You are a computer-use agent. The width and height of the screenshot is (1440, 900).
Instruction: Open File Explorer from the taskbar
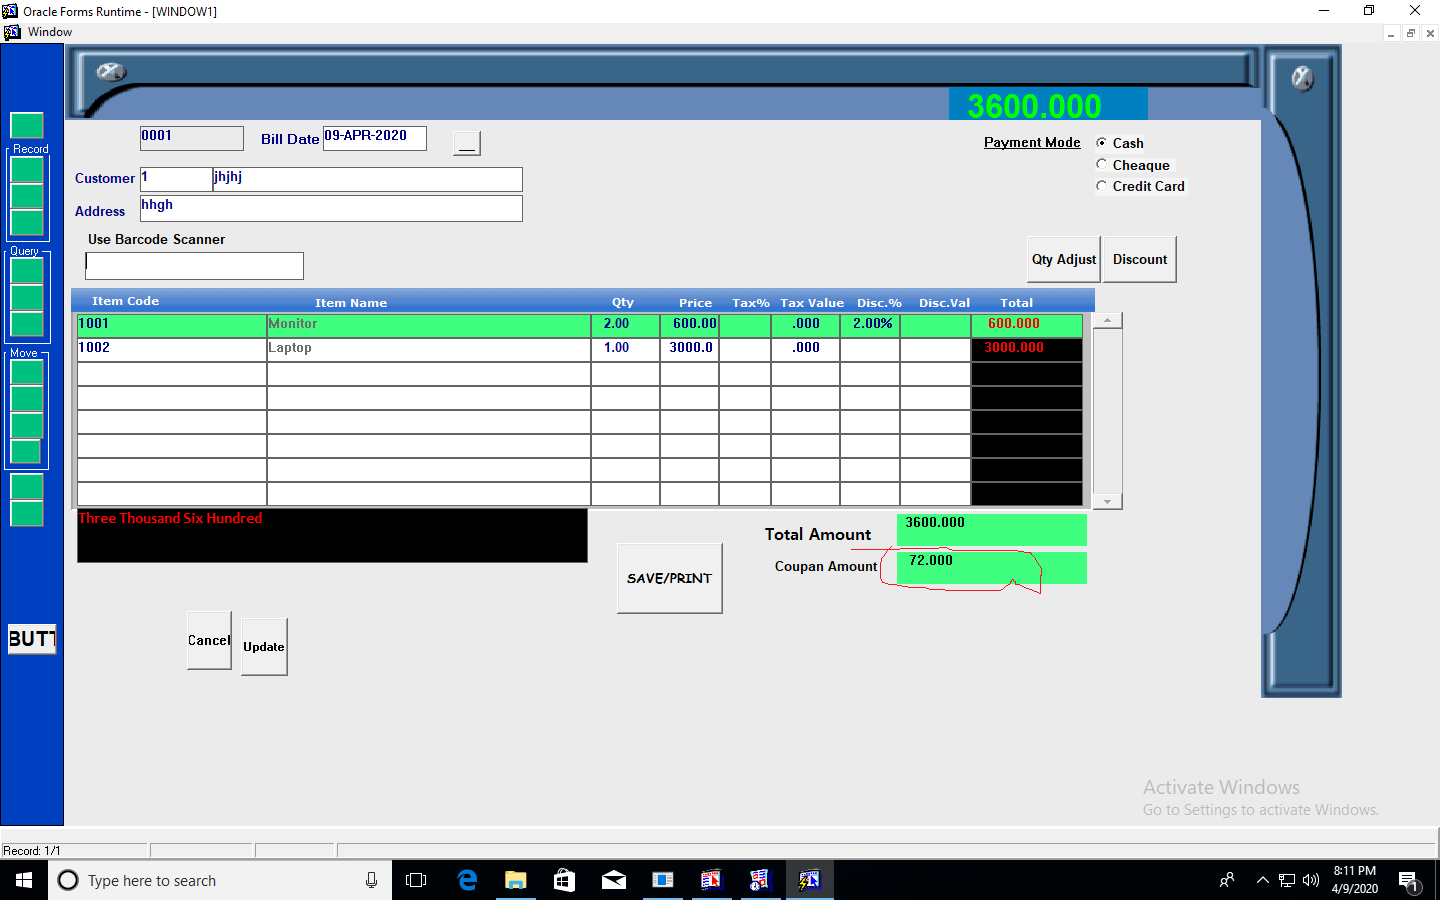pos(516,880)
